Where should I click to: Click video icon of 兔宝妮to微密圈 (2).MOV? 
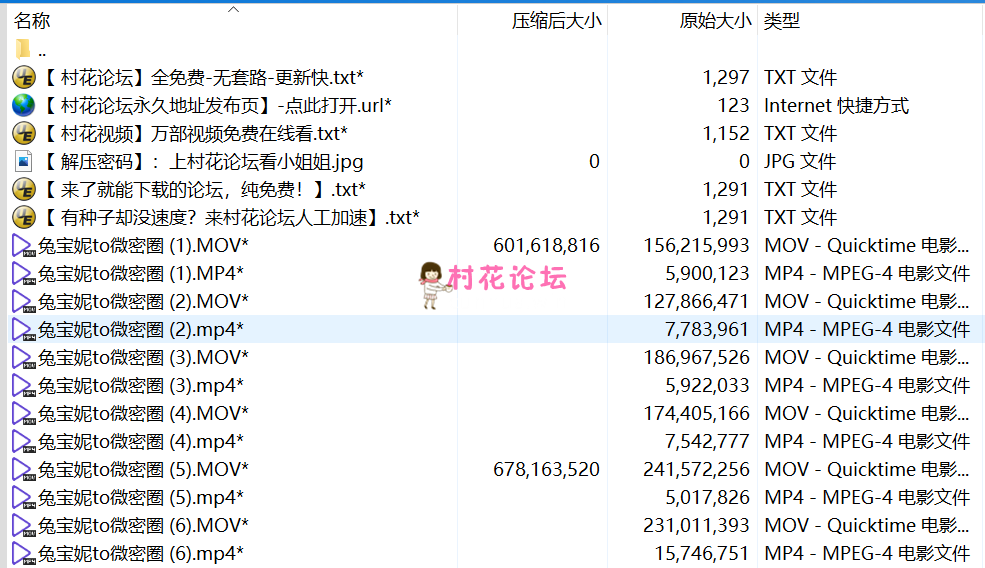point(23,302)
